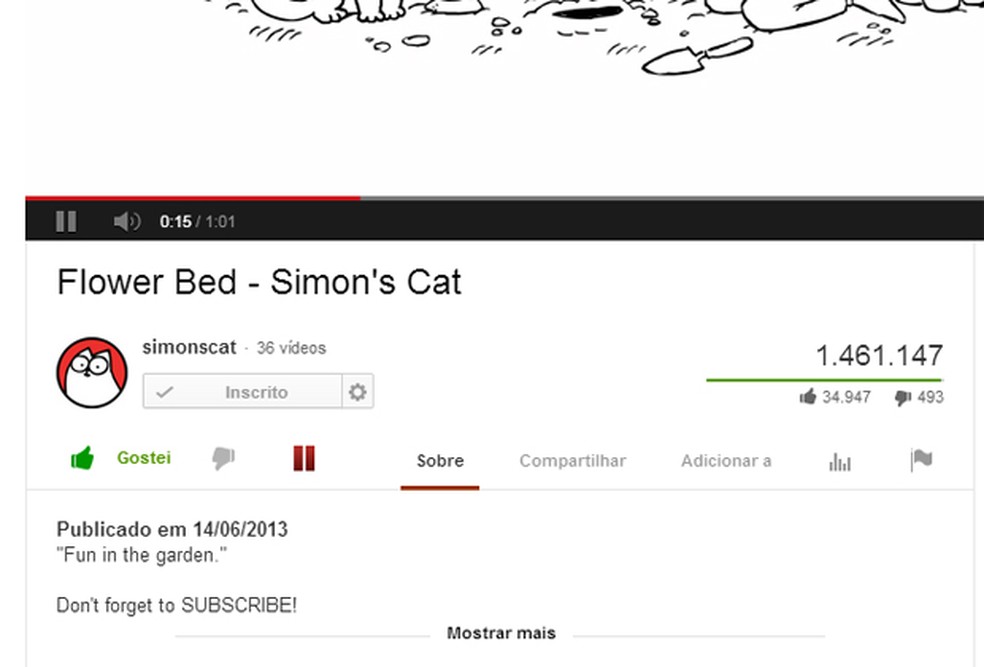Report the video with the flag icon
The height and width of the screenshot is (667, 984).
[921, 460]
